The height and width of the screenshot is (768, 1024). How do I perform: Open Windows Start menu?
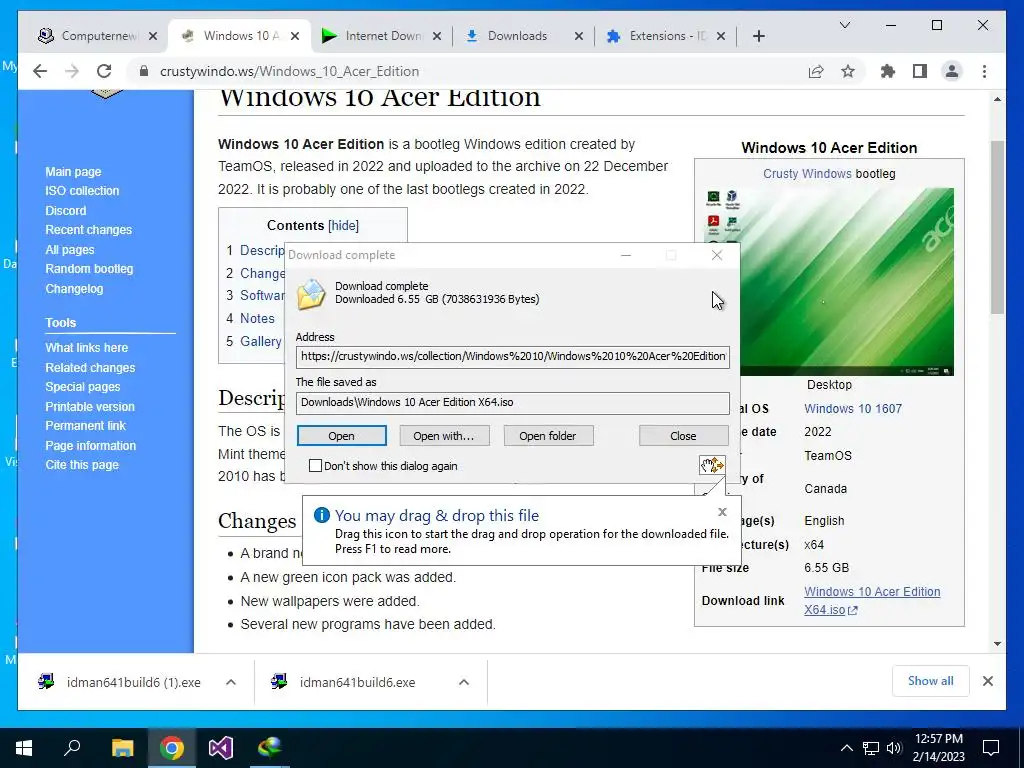point(24,748)
